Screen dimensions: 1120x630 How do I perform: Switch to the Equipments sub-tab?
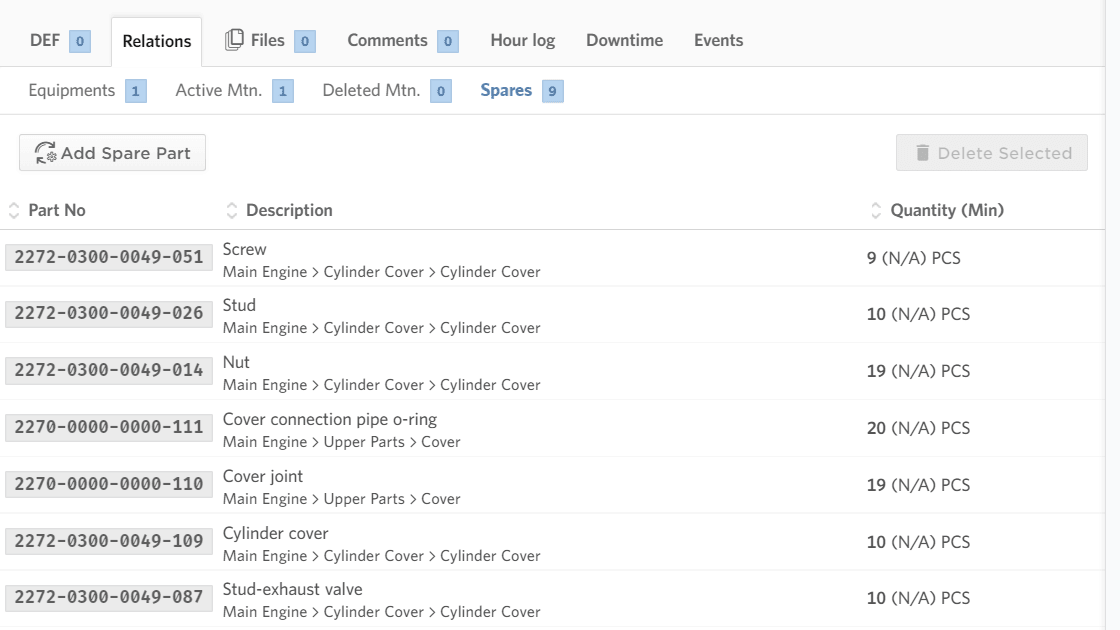point(73,90)
